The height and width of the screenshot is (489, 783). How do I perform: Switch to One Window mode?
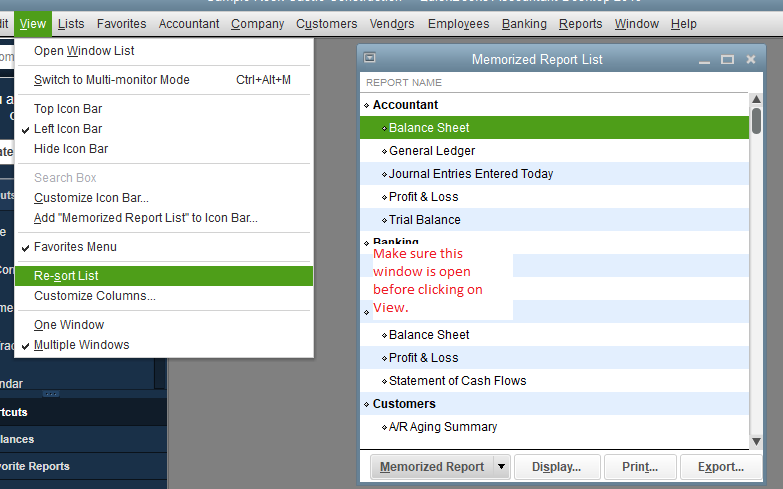pyautogui.click(x=164, y=325)
